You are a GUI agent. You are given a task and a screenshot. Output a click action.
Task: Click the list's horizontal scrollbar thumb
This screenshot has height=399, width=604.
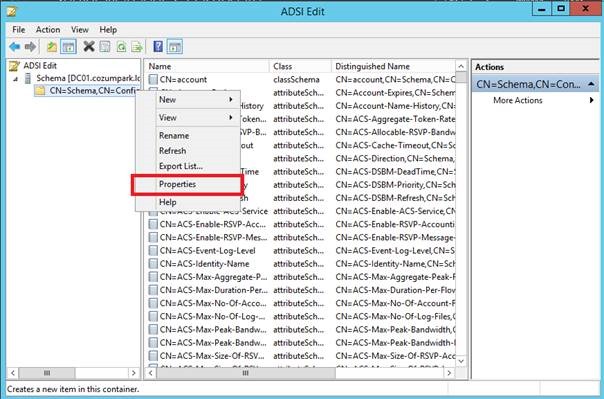point(246,373)
